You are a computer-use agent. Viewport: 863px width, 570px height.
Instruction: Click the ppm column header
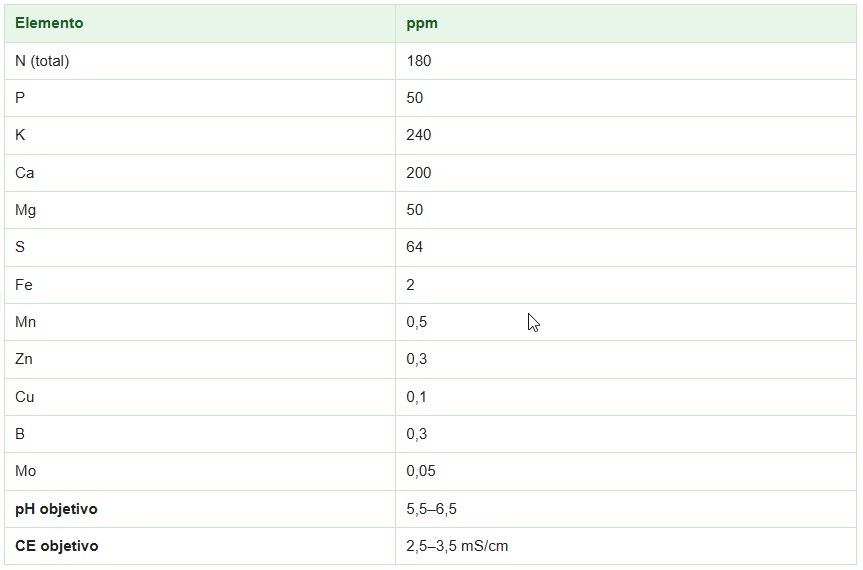click(422, 24)
